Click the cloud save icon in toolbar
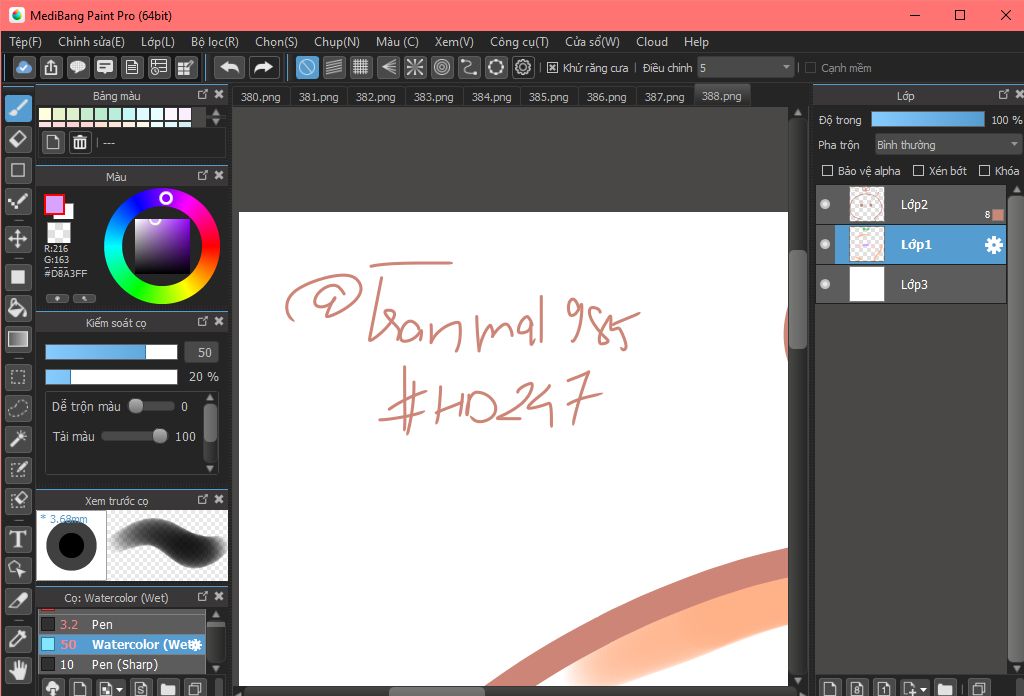Image resolution: width=1024 pixels, height=696 pixels. (24, 67)
